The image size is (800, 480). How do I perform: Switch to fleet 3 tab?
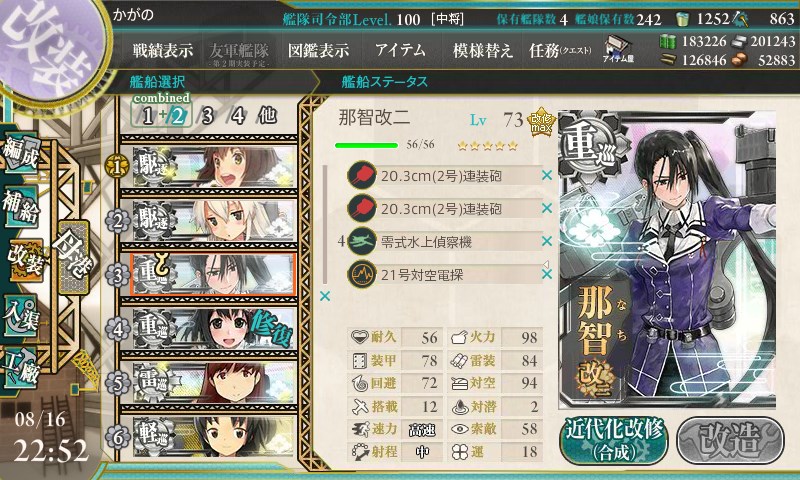(x=207, y=116)
